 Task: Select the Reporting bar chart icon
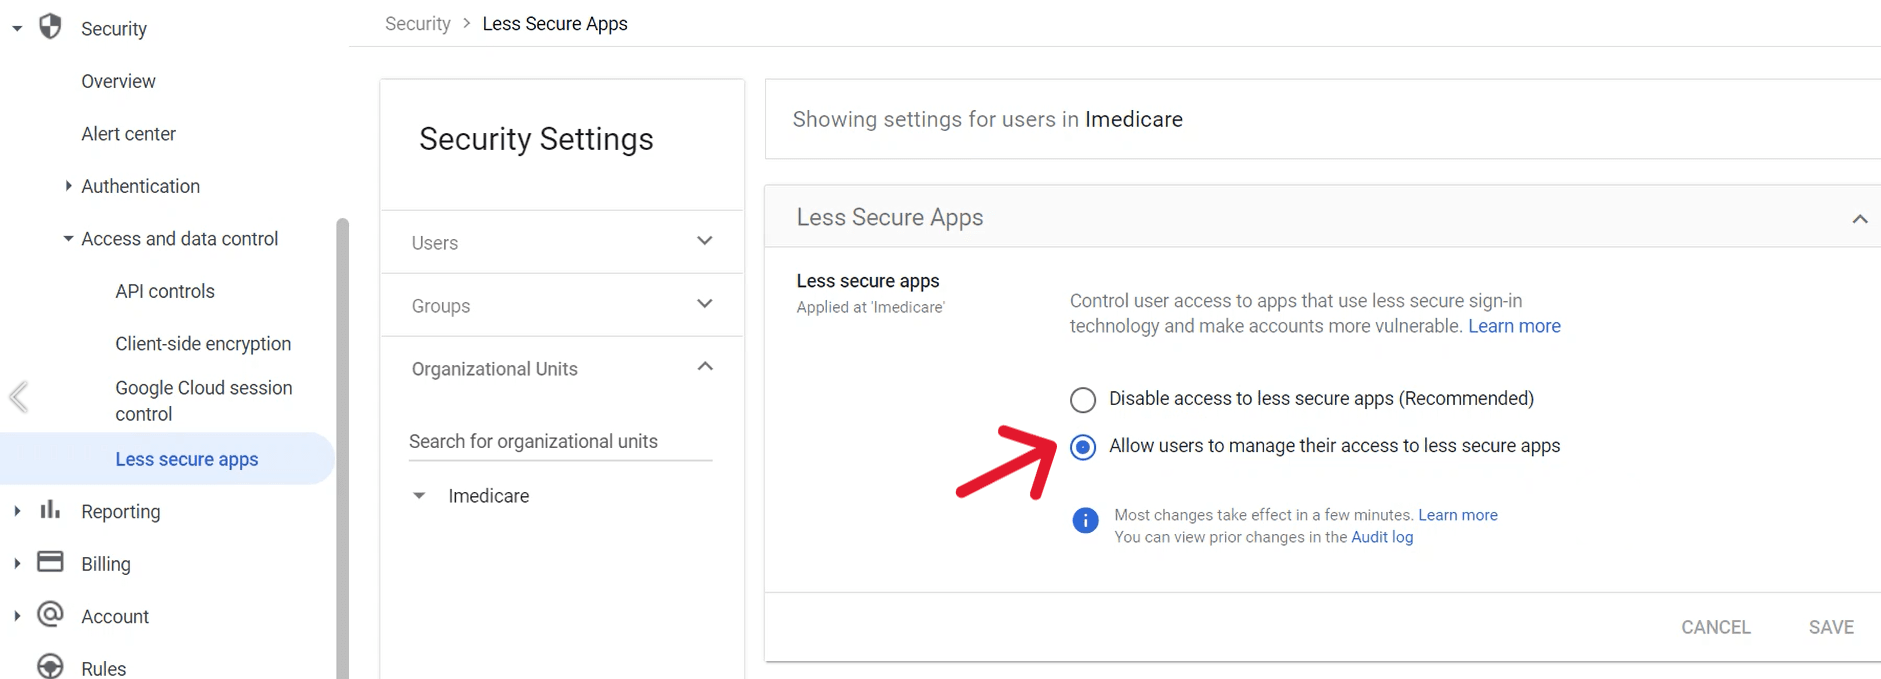point(50,511)
